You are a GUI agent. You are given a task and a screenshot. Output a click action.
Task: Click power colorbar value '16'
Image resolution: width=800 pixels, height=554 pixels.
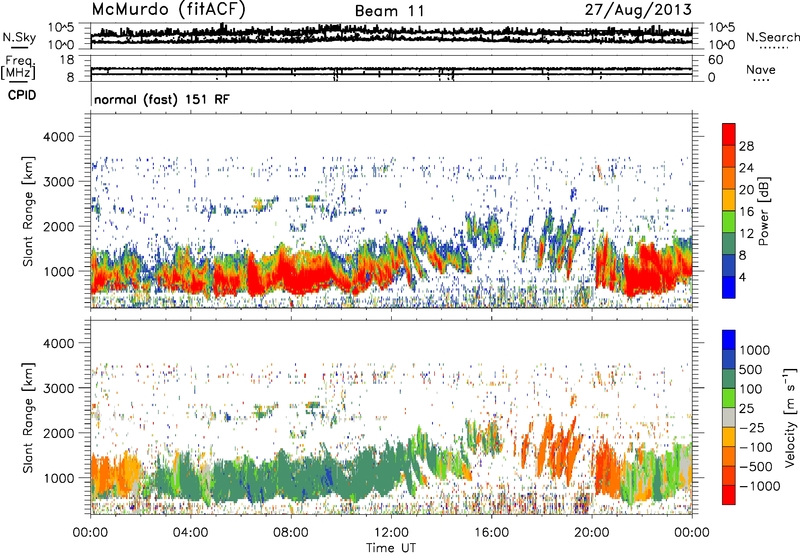point(746,212)
